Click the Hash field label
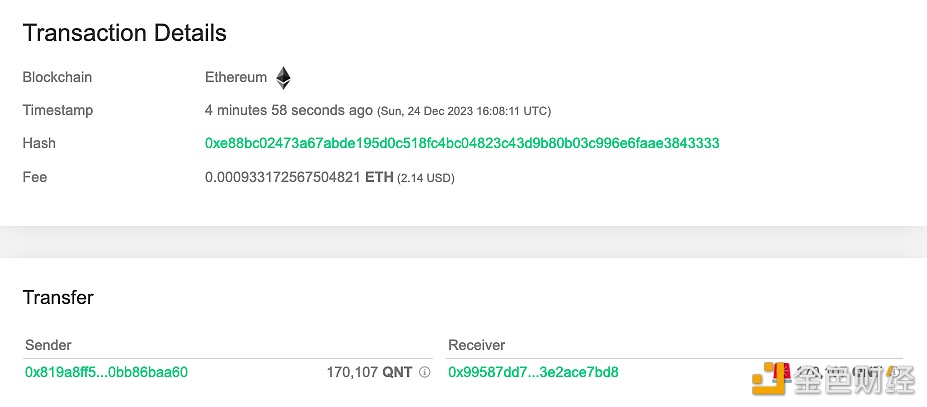The height and width of the screenshot is (407, 927). (39, 143)
